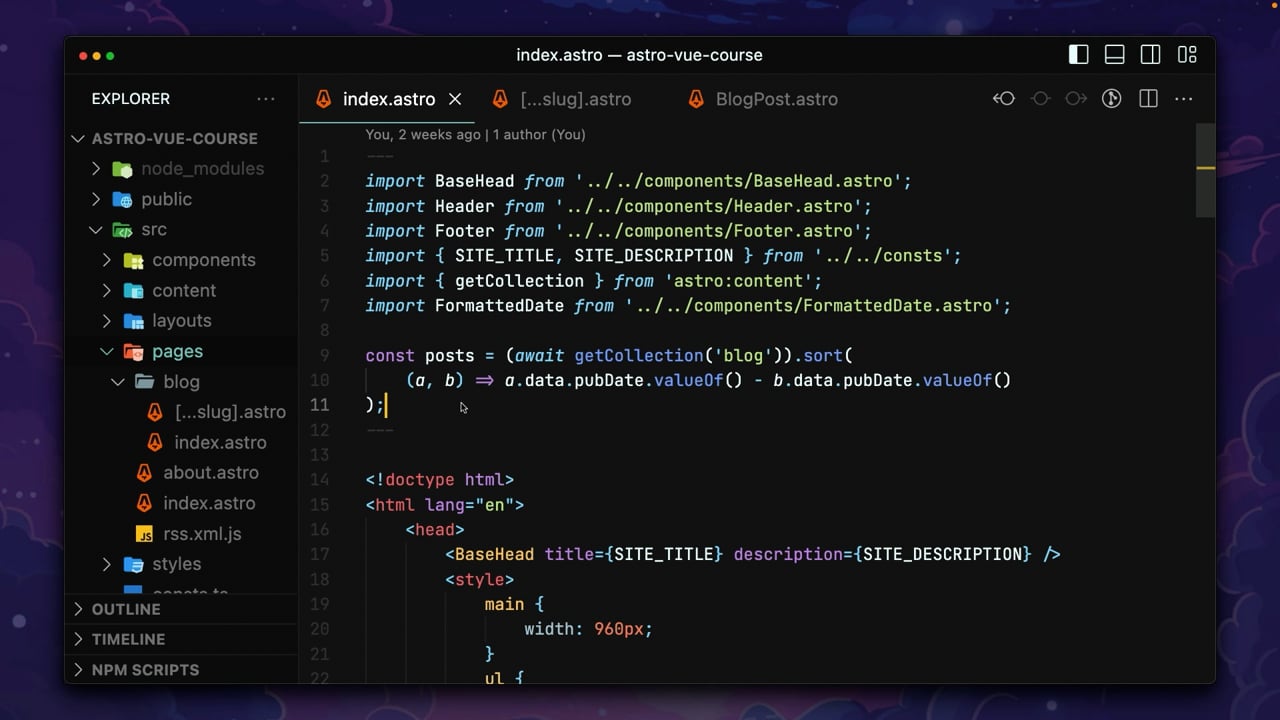This screenshot has height=720, width=1280.
Task: Switch to [...slug].astro tab
Action: pos(575,99)
